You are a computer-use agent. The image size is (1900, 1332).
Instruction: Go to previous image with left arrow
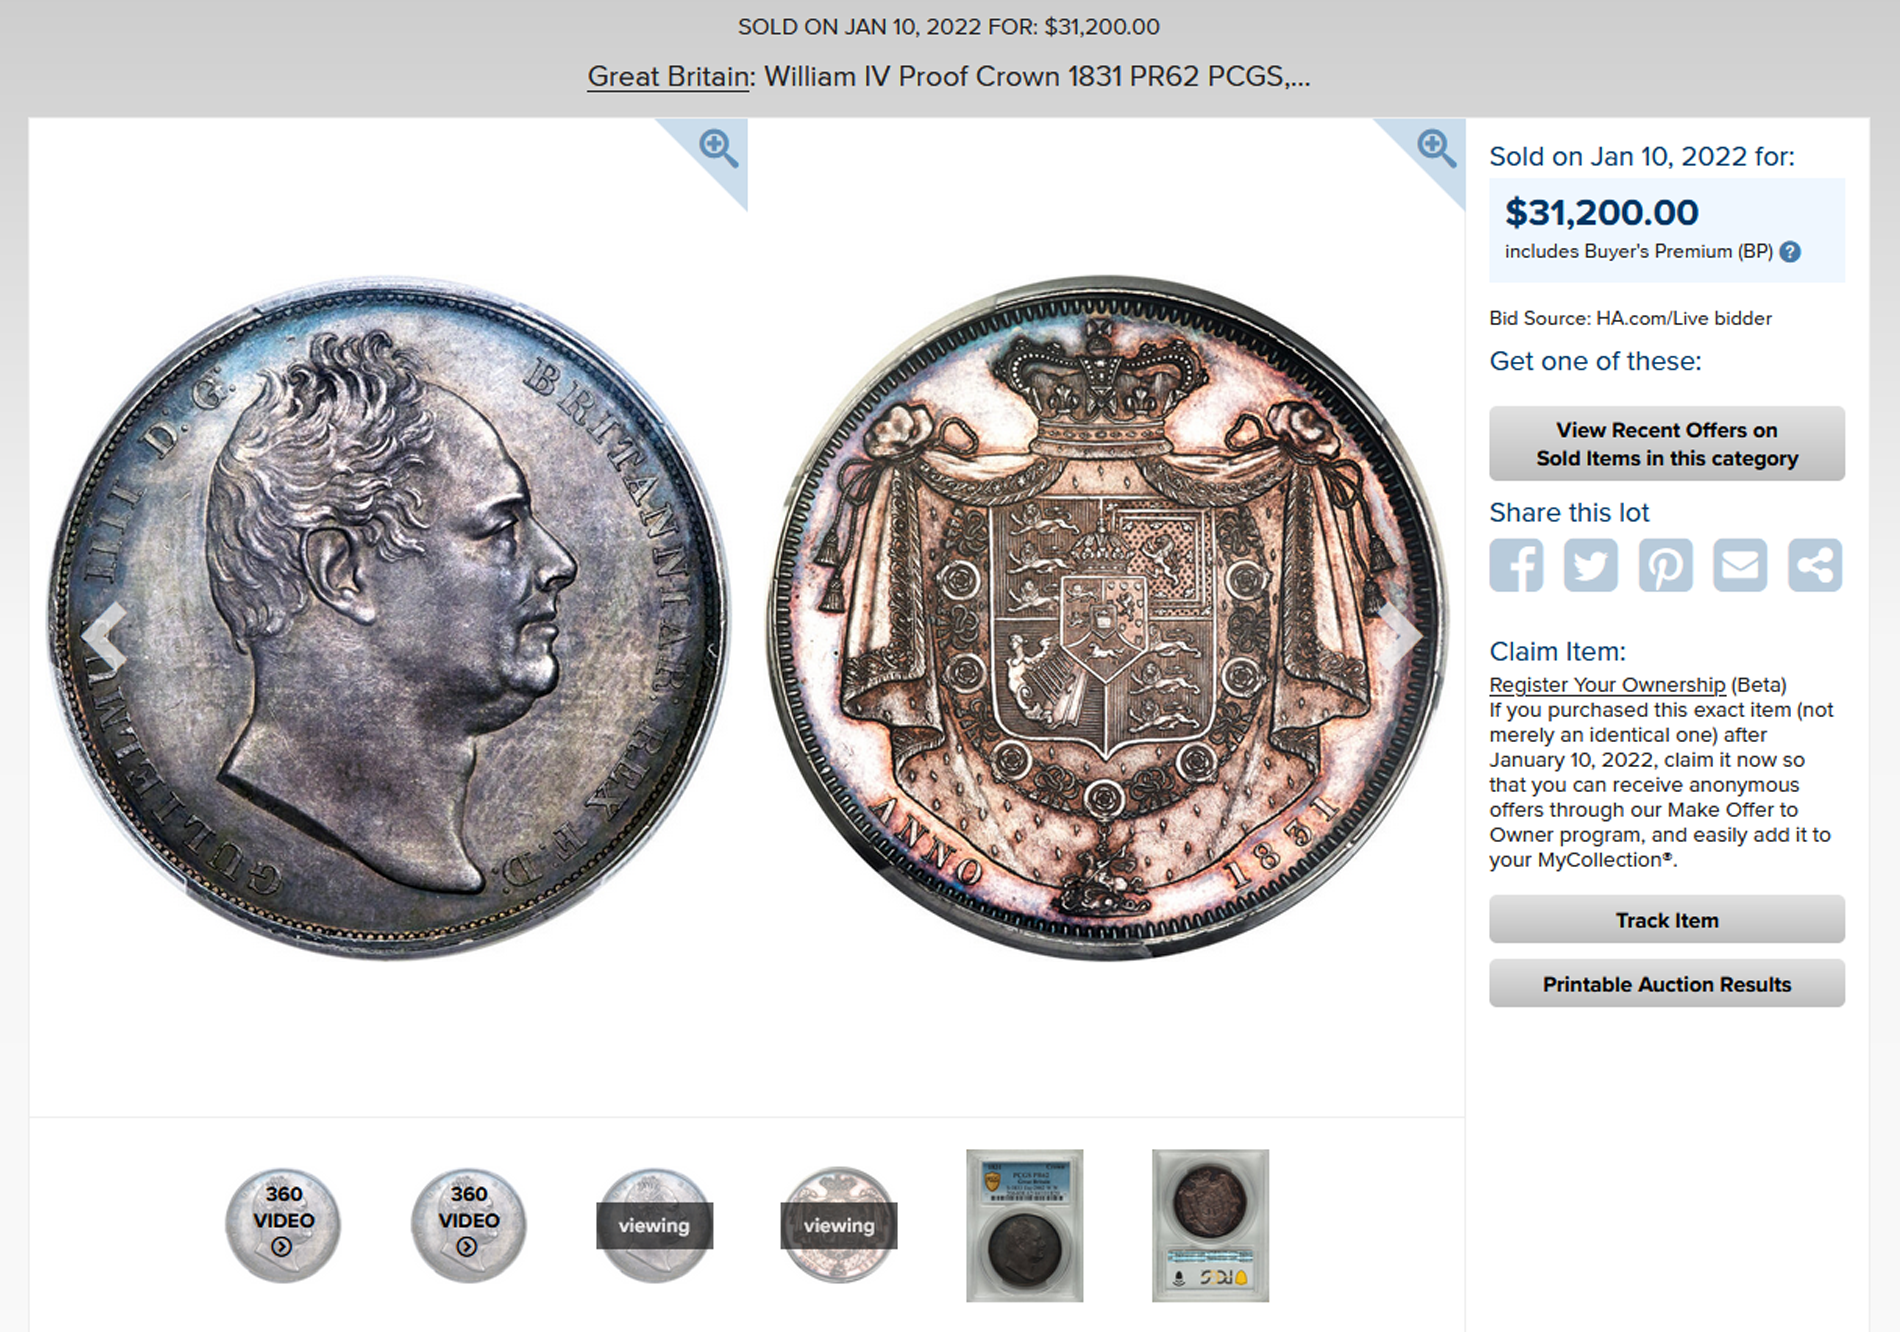point(104,636)
